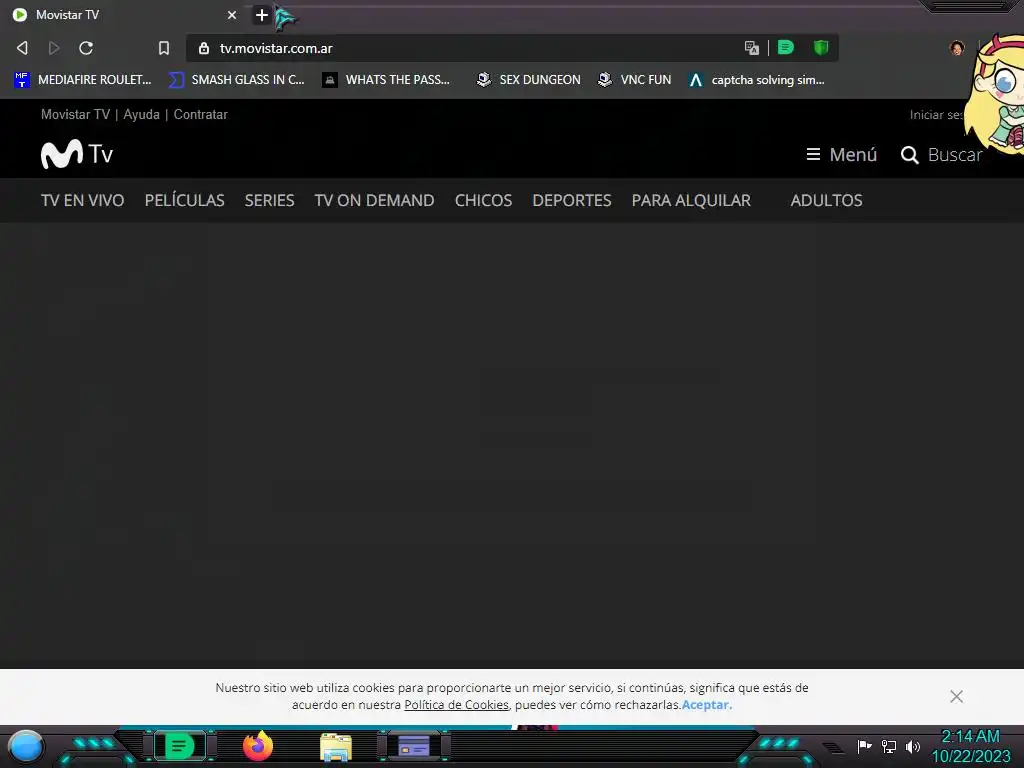Open the SERIES section
Screen dimensions: 1024x768
tap(269, 200)
